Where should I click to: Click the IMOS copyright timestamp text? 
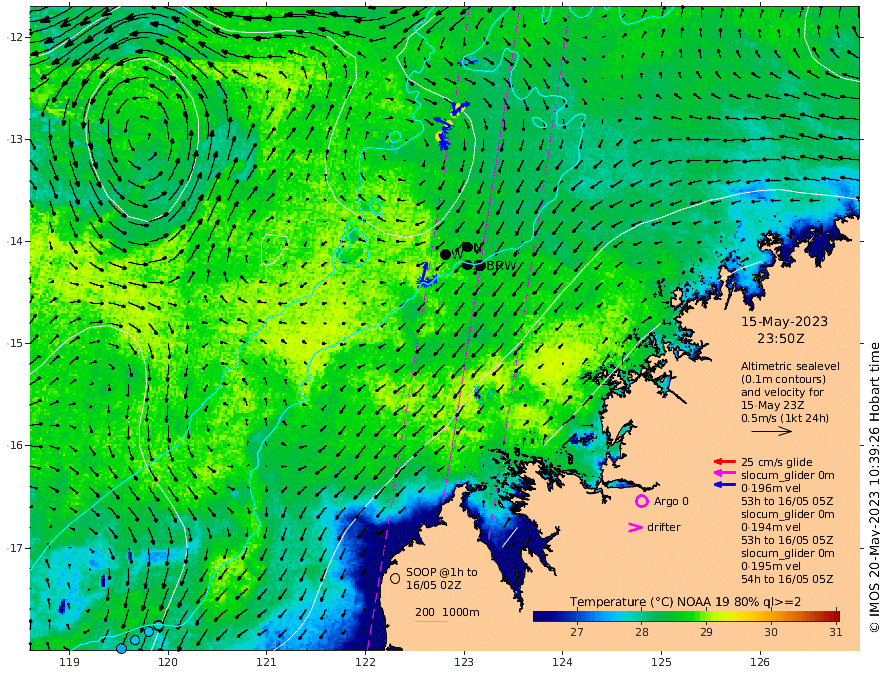[873, 488]
